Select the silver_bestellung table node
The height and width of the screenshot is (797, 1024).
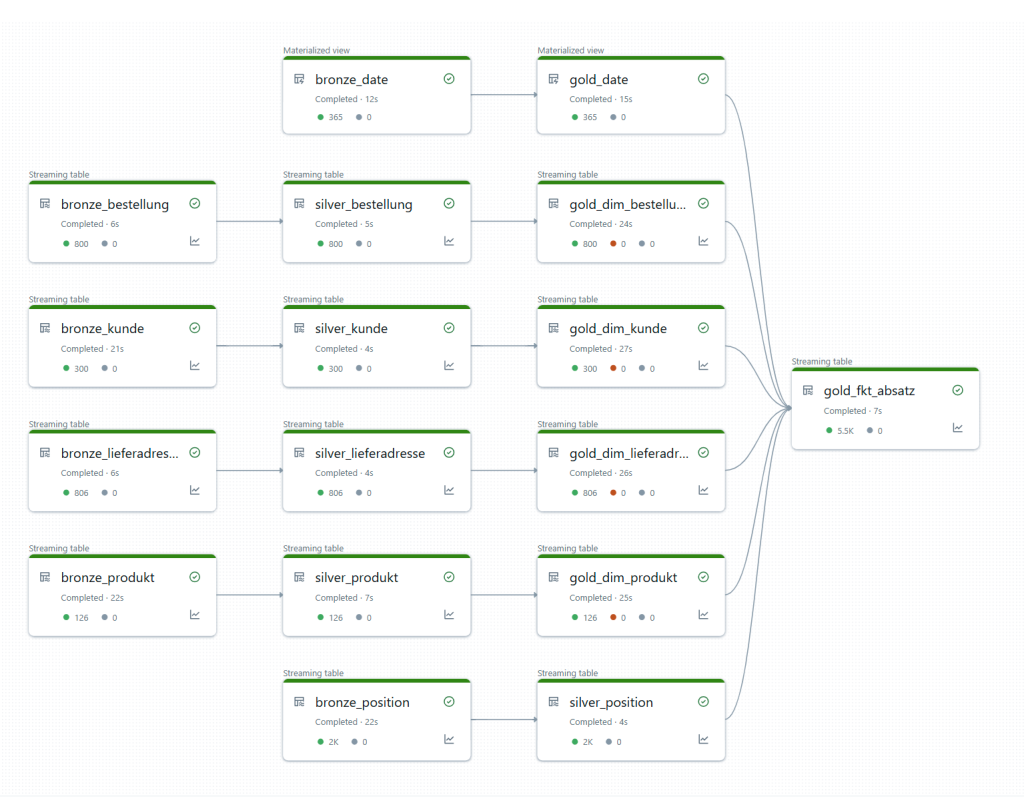(x=363, y=205)
